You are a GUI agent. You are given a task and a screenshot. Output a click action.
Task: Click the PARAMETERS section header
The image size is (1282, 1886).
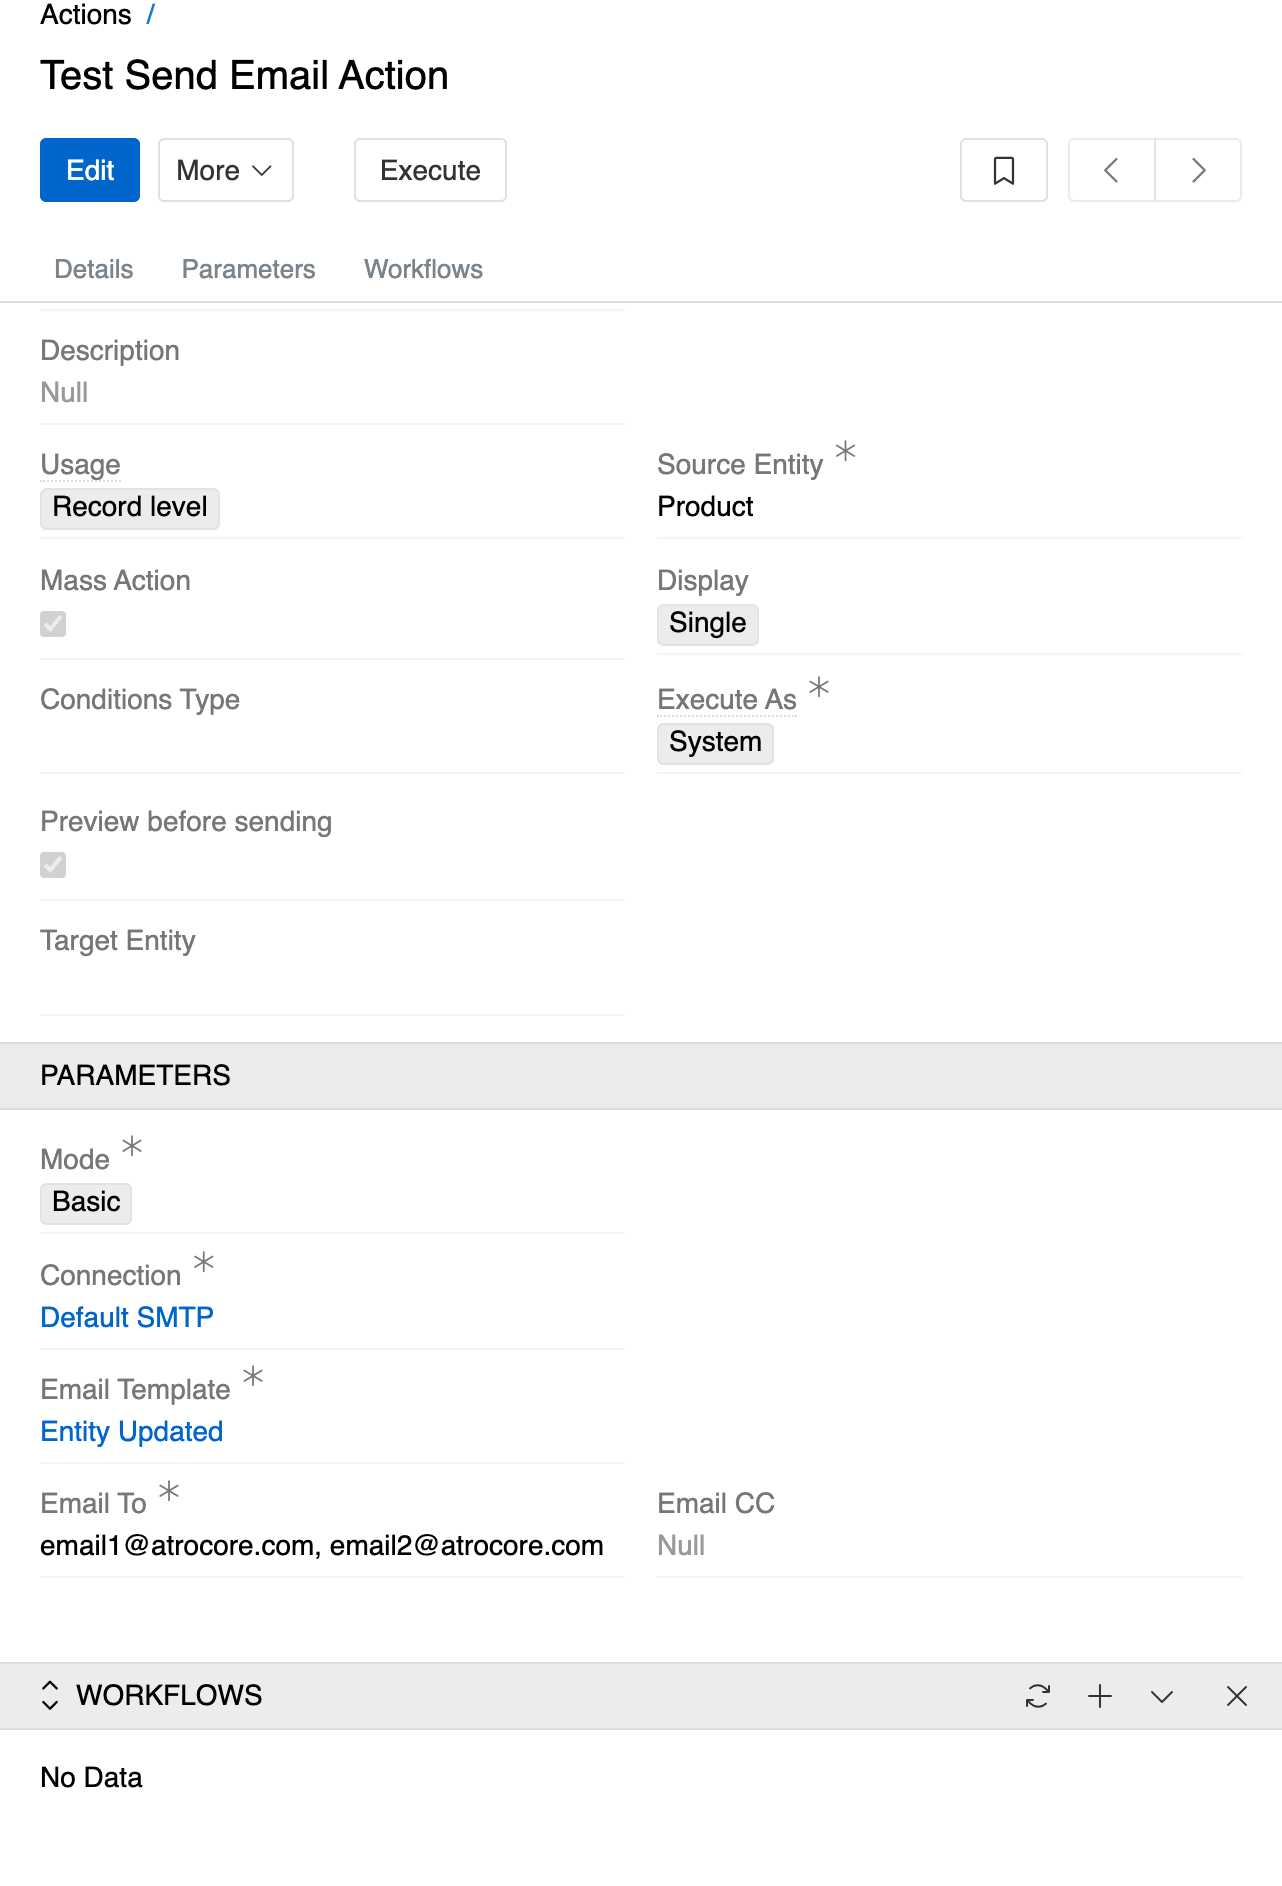pos(135,1075)
